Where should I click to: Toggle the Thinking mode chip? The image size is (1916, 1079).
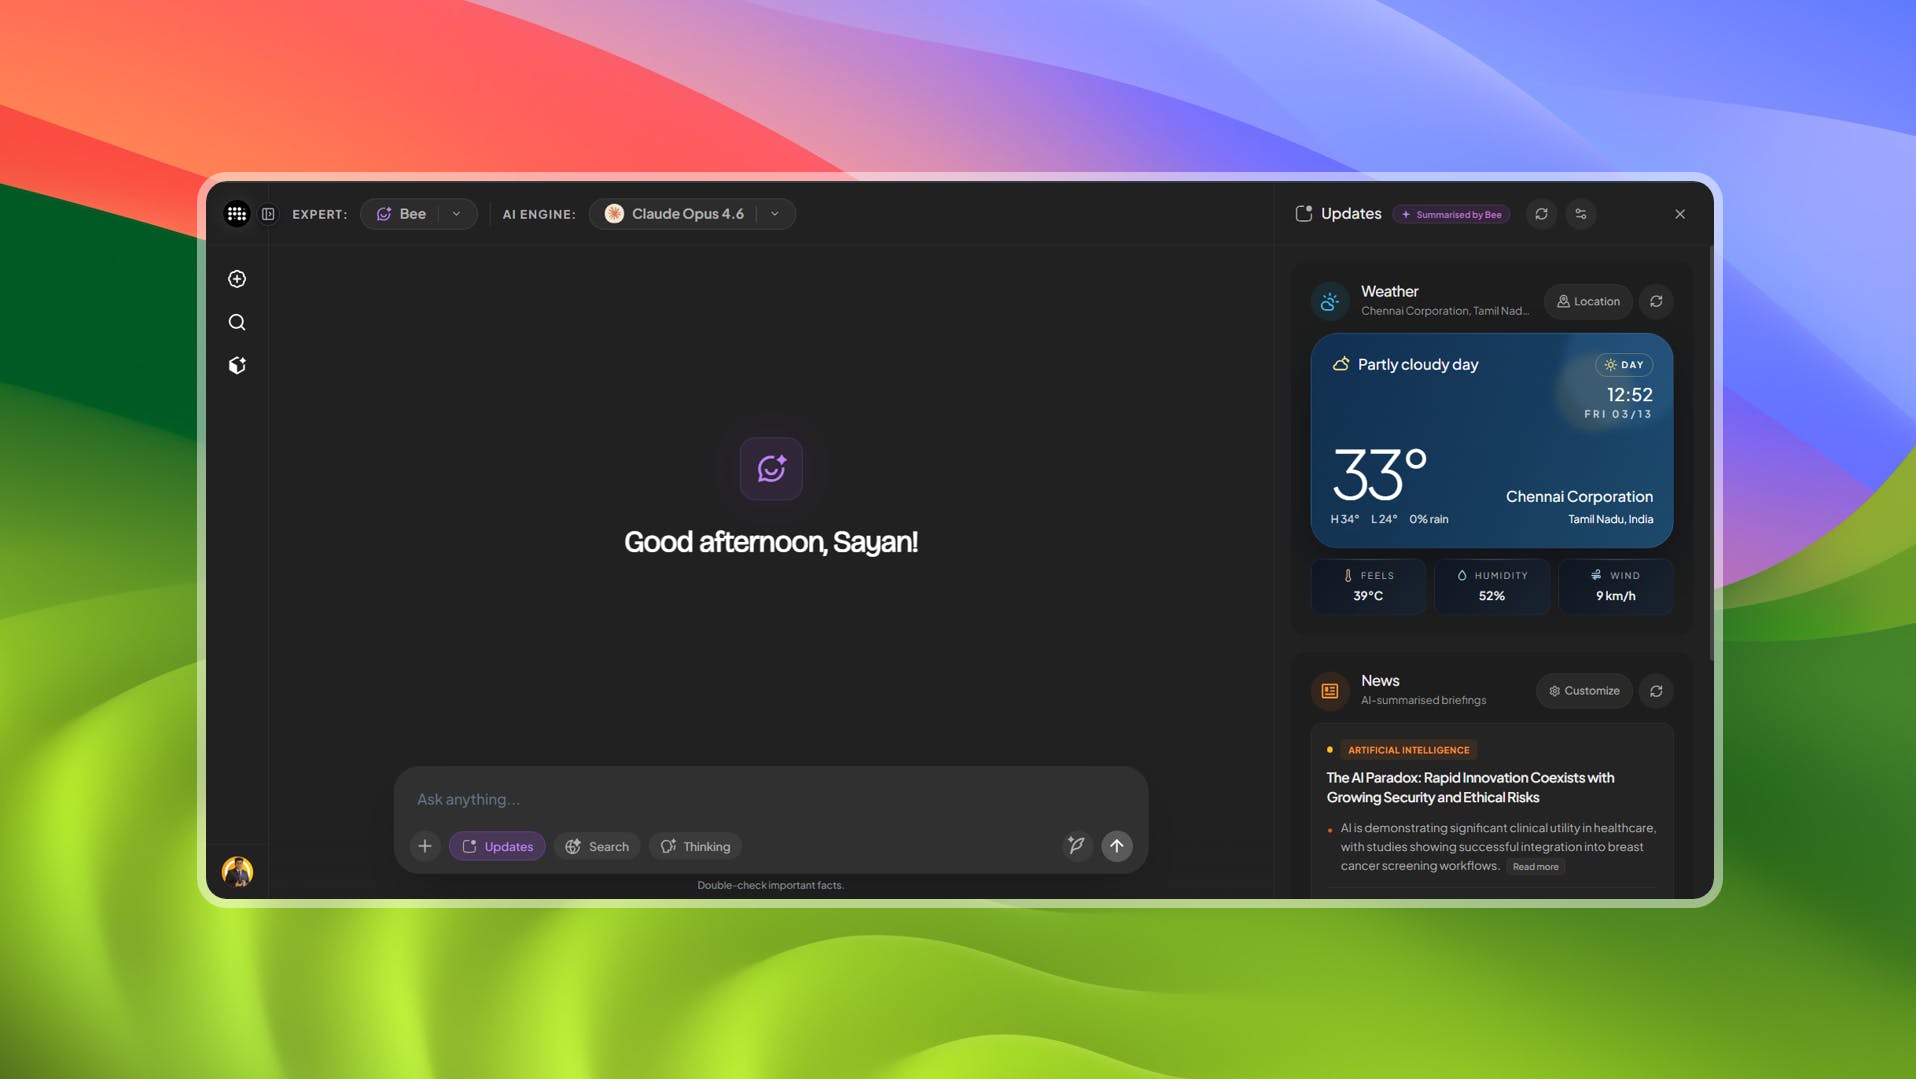pyautogui.click(x=696, y=846)
